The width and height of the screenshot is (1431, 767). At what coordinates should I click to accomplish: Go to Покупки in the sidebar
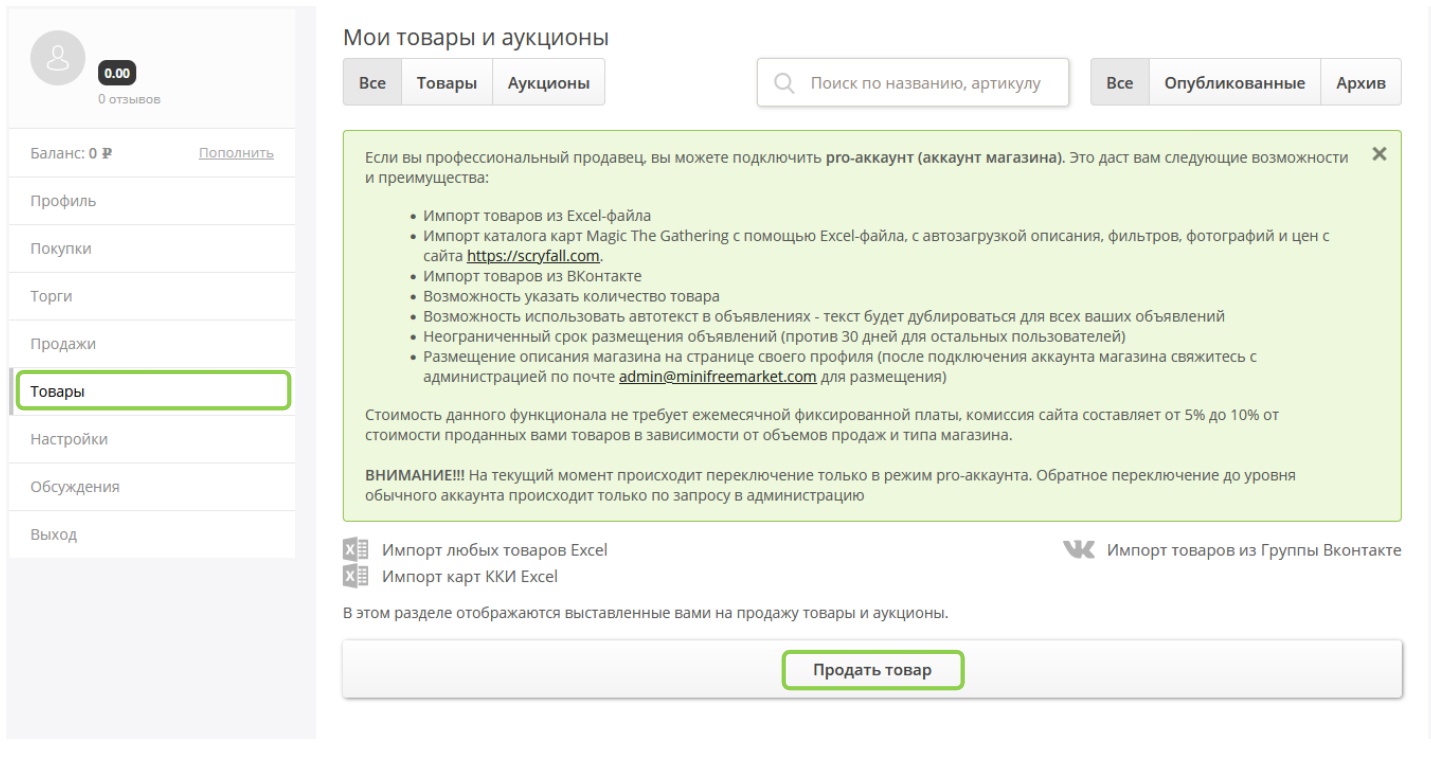click(x=151, y=249)
